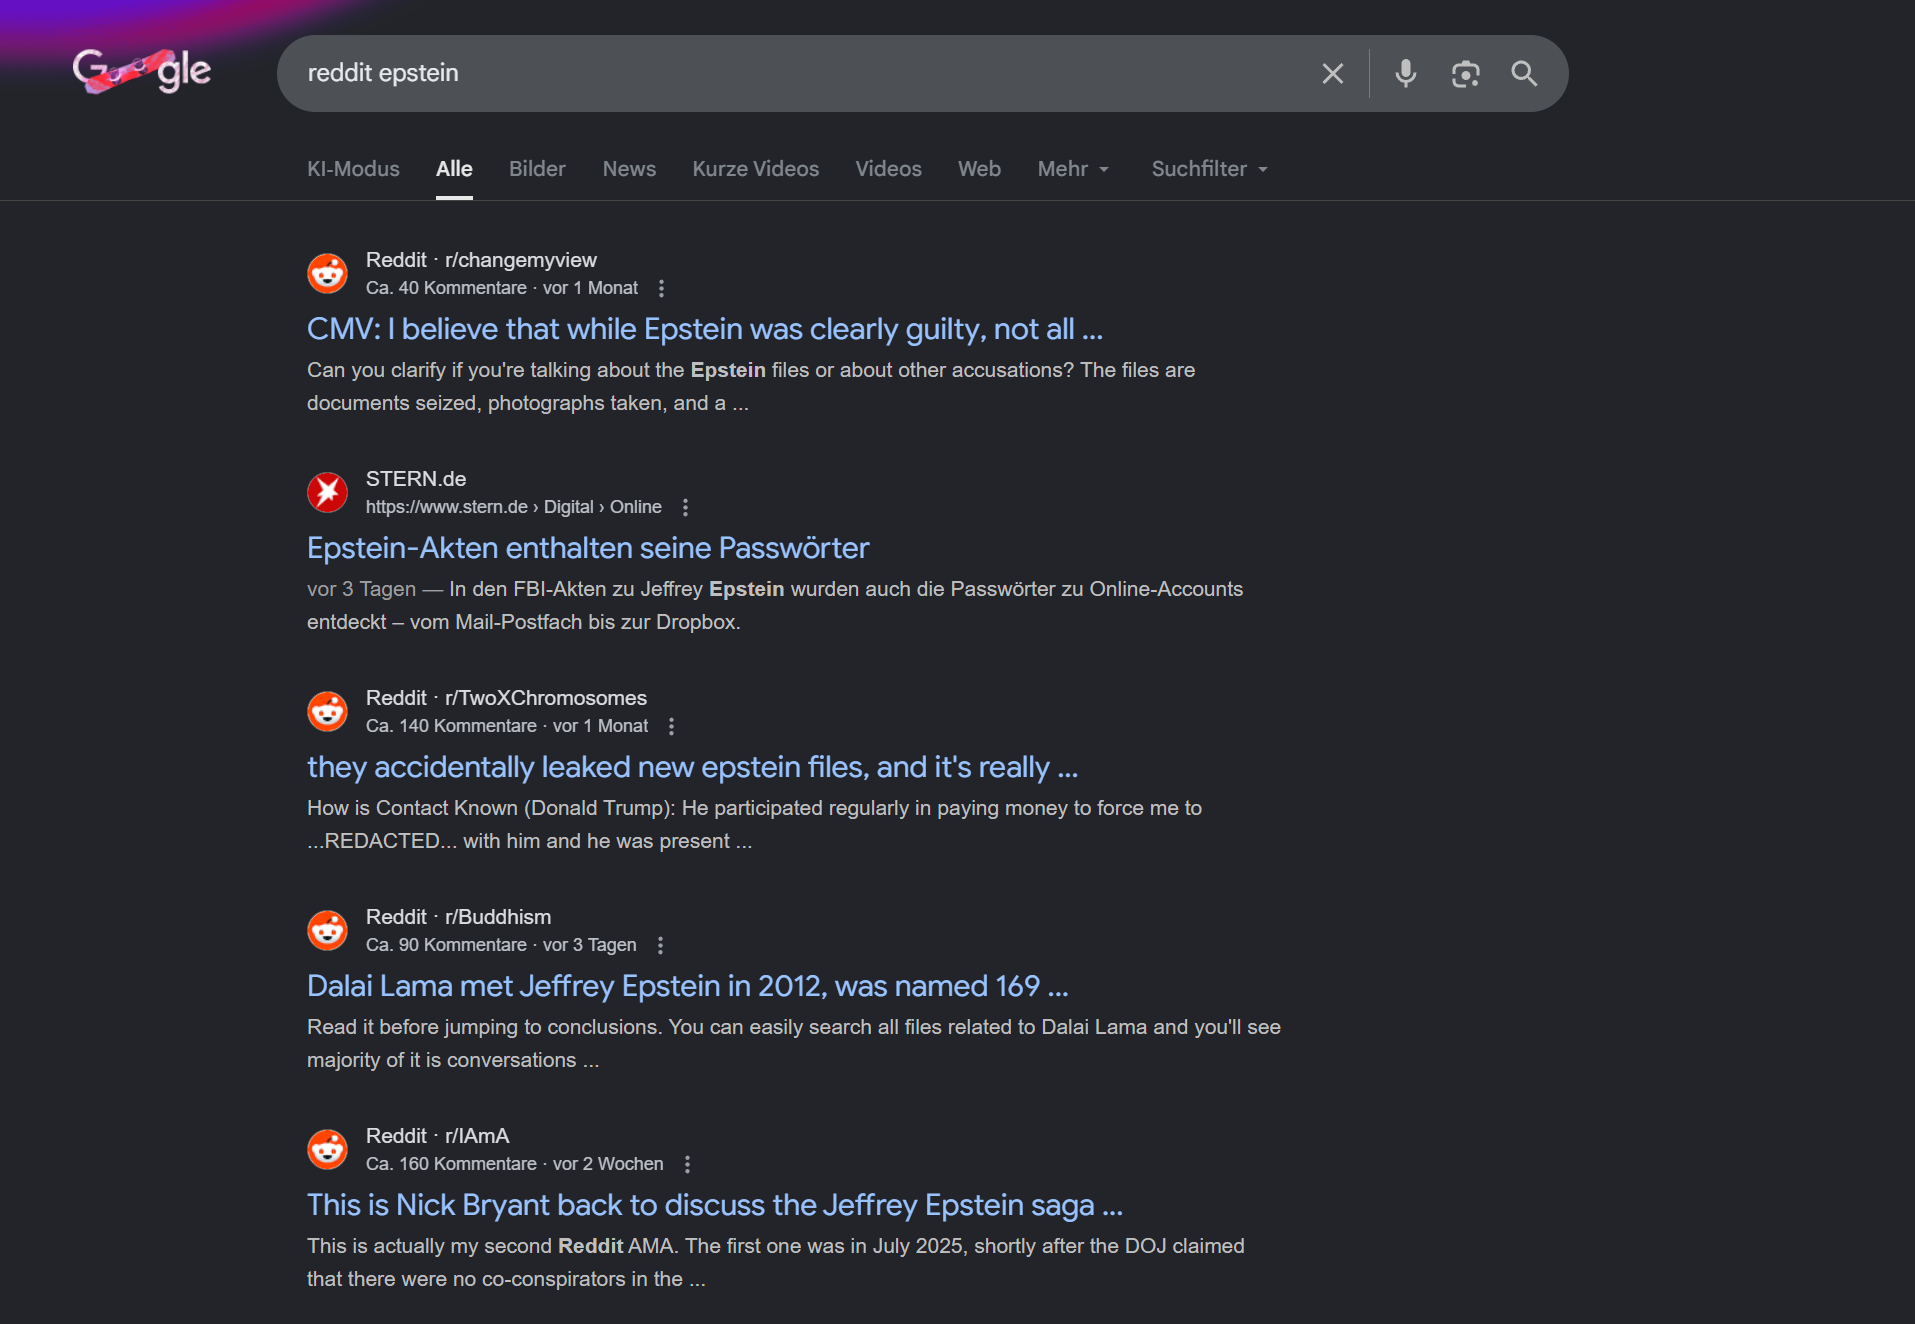Select the KI-Modus tab
The image size is (1915, 1324).
[353, 169]
